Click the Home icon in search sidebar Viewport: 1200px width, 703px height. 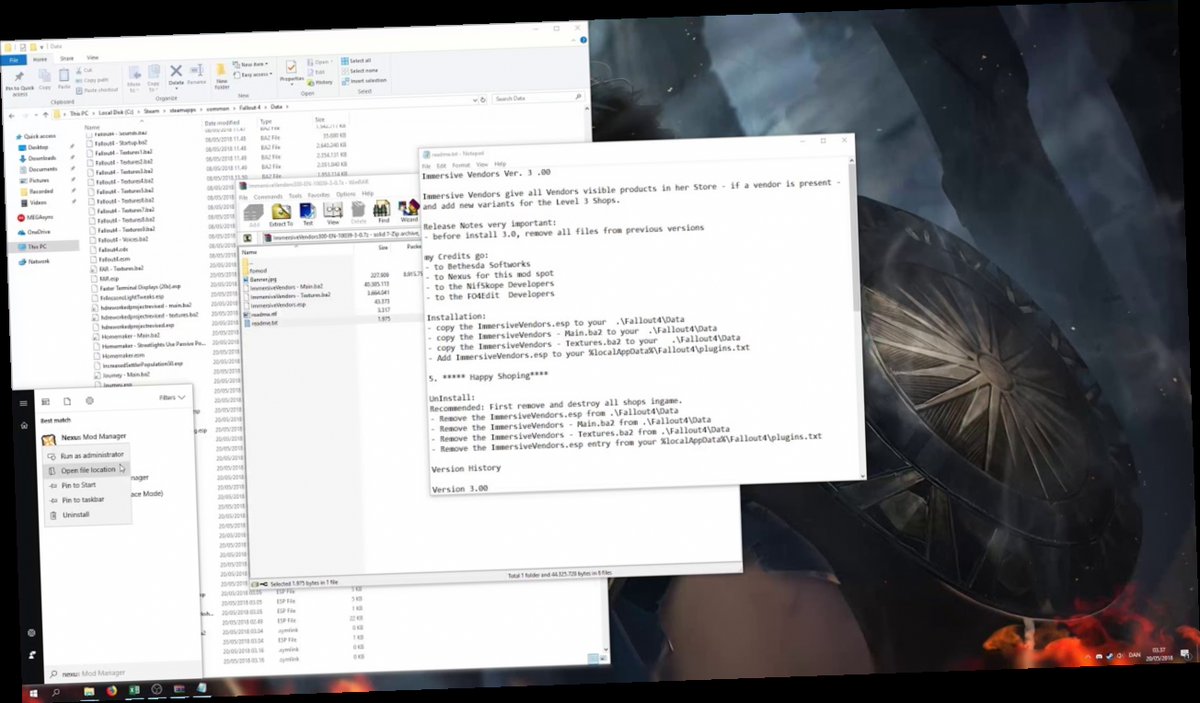tap(25, 425)
